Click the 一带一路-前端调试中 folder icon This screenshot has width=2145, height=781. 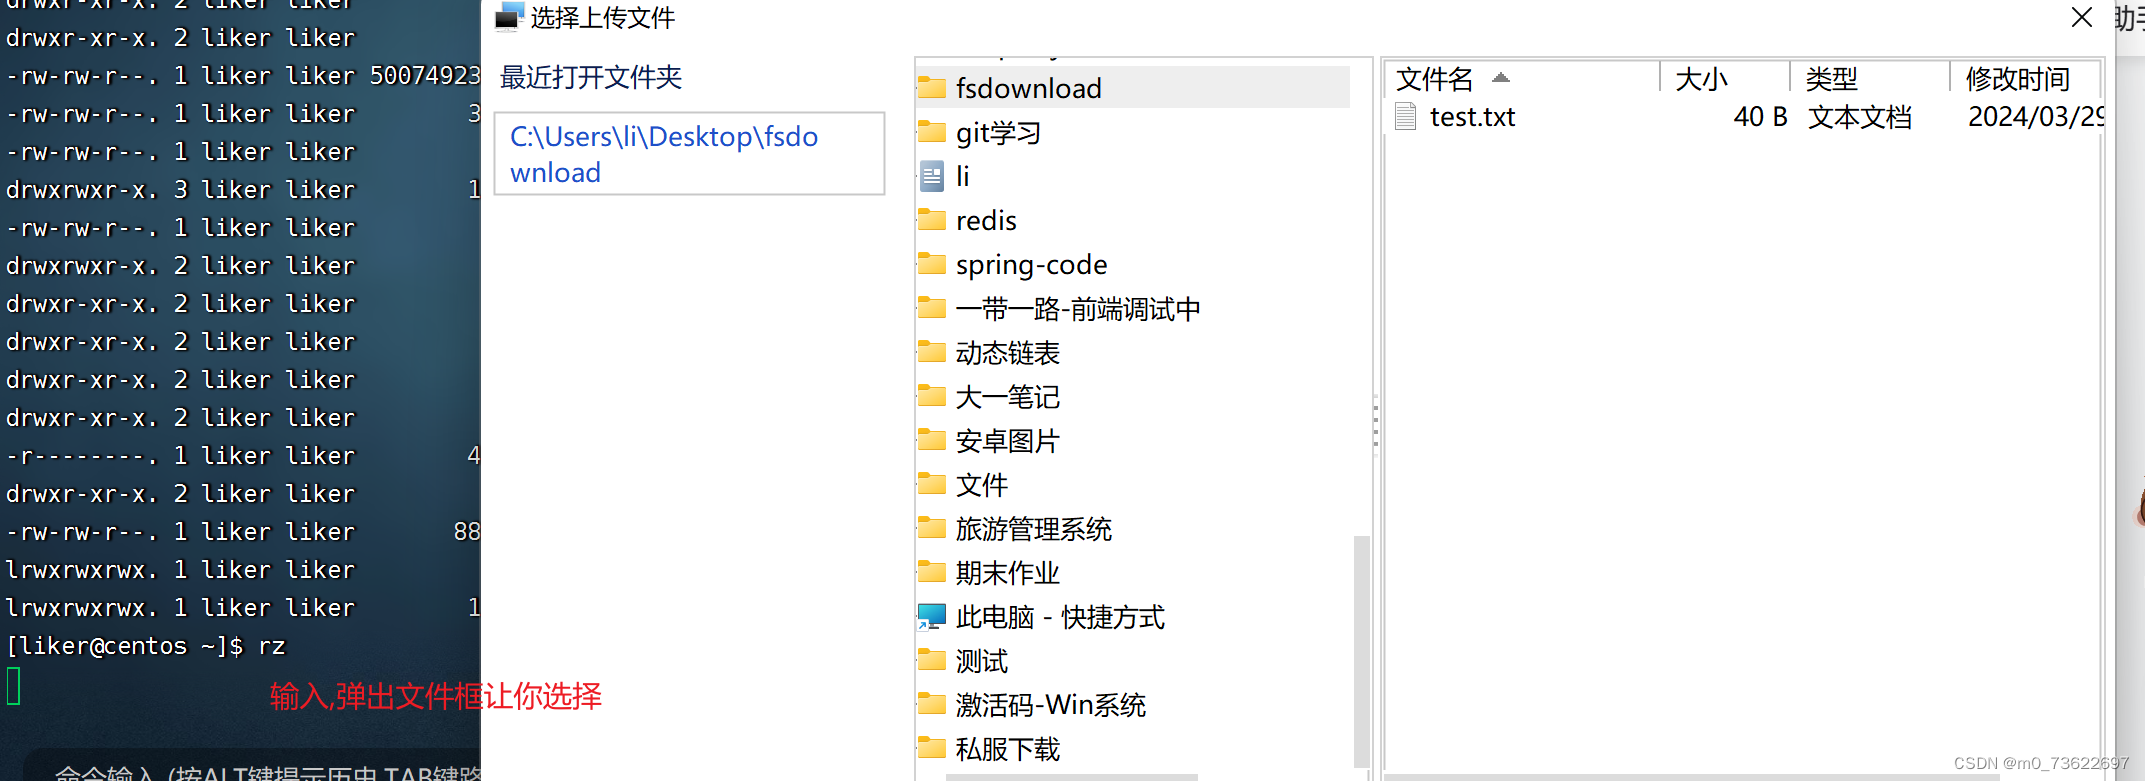[932, 308]
